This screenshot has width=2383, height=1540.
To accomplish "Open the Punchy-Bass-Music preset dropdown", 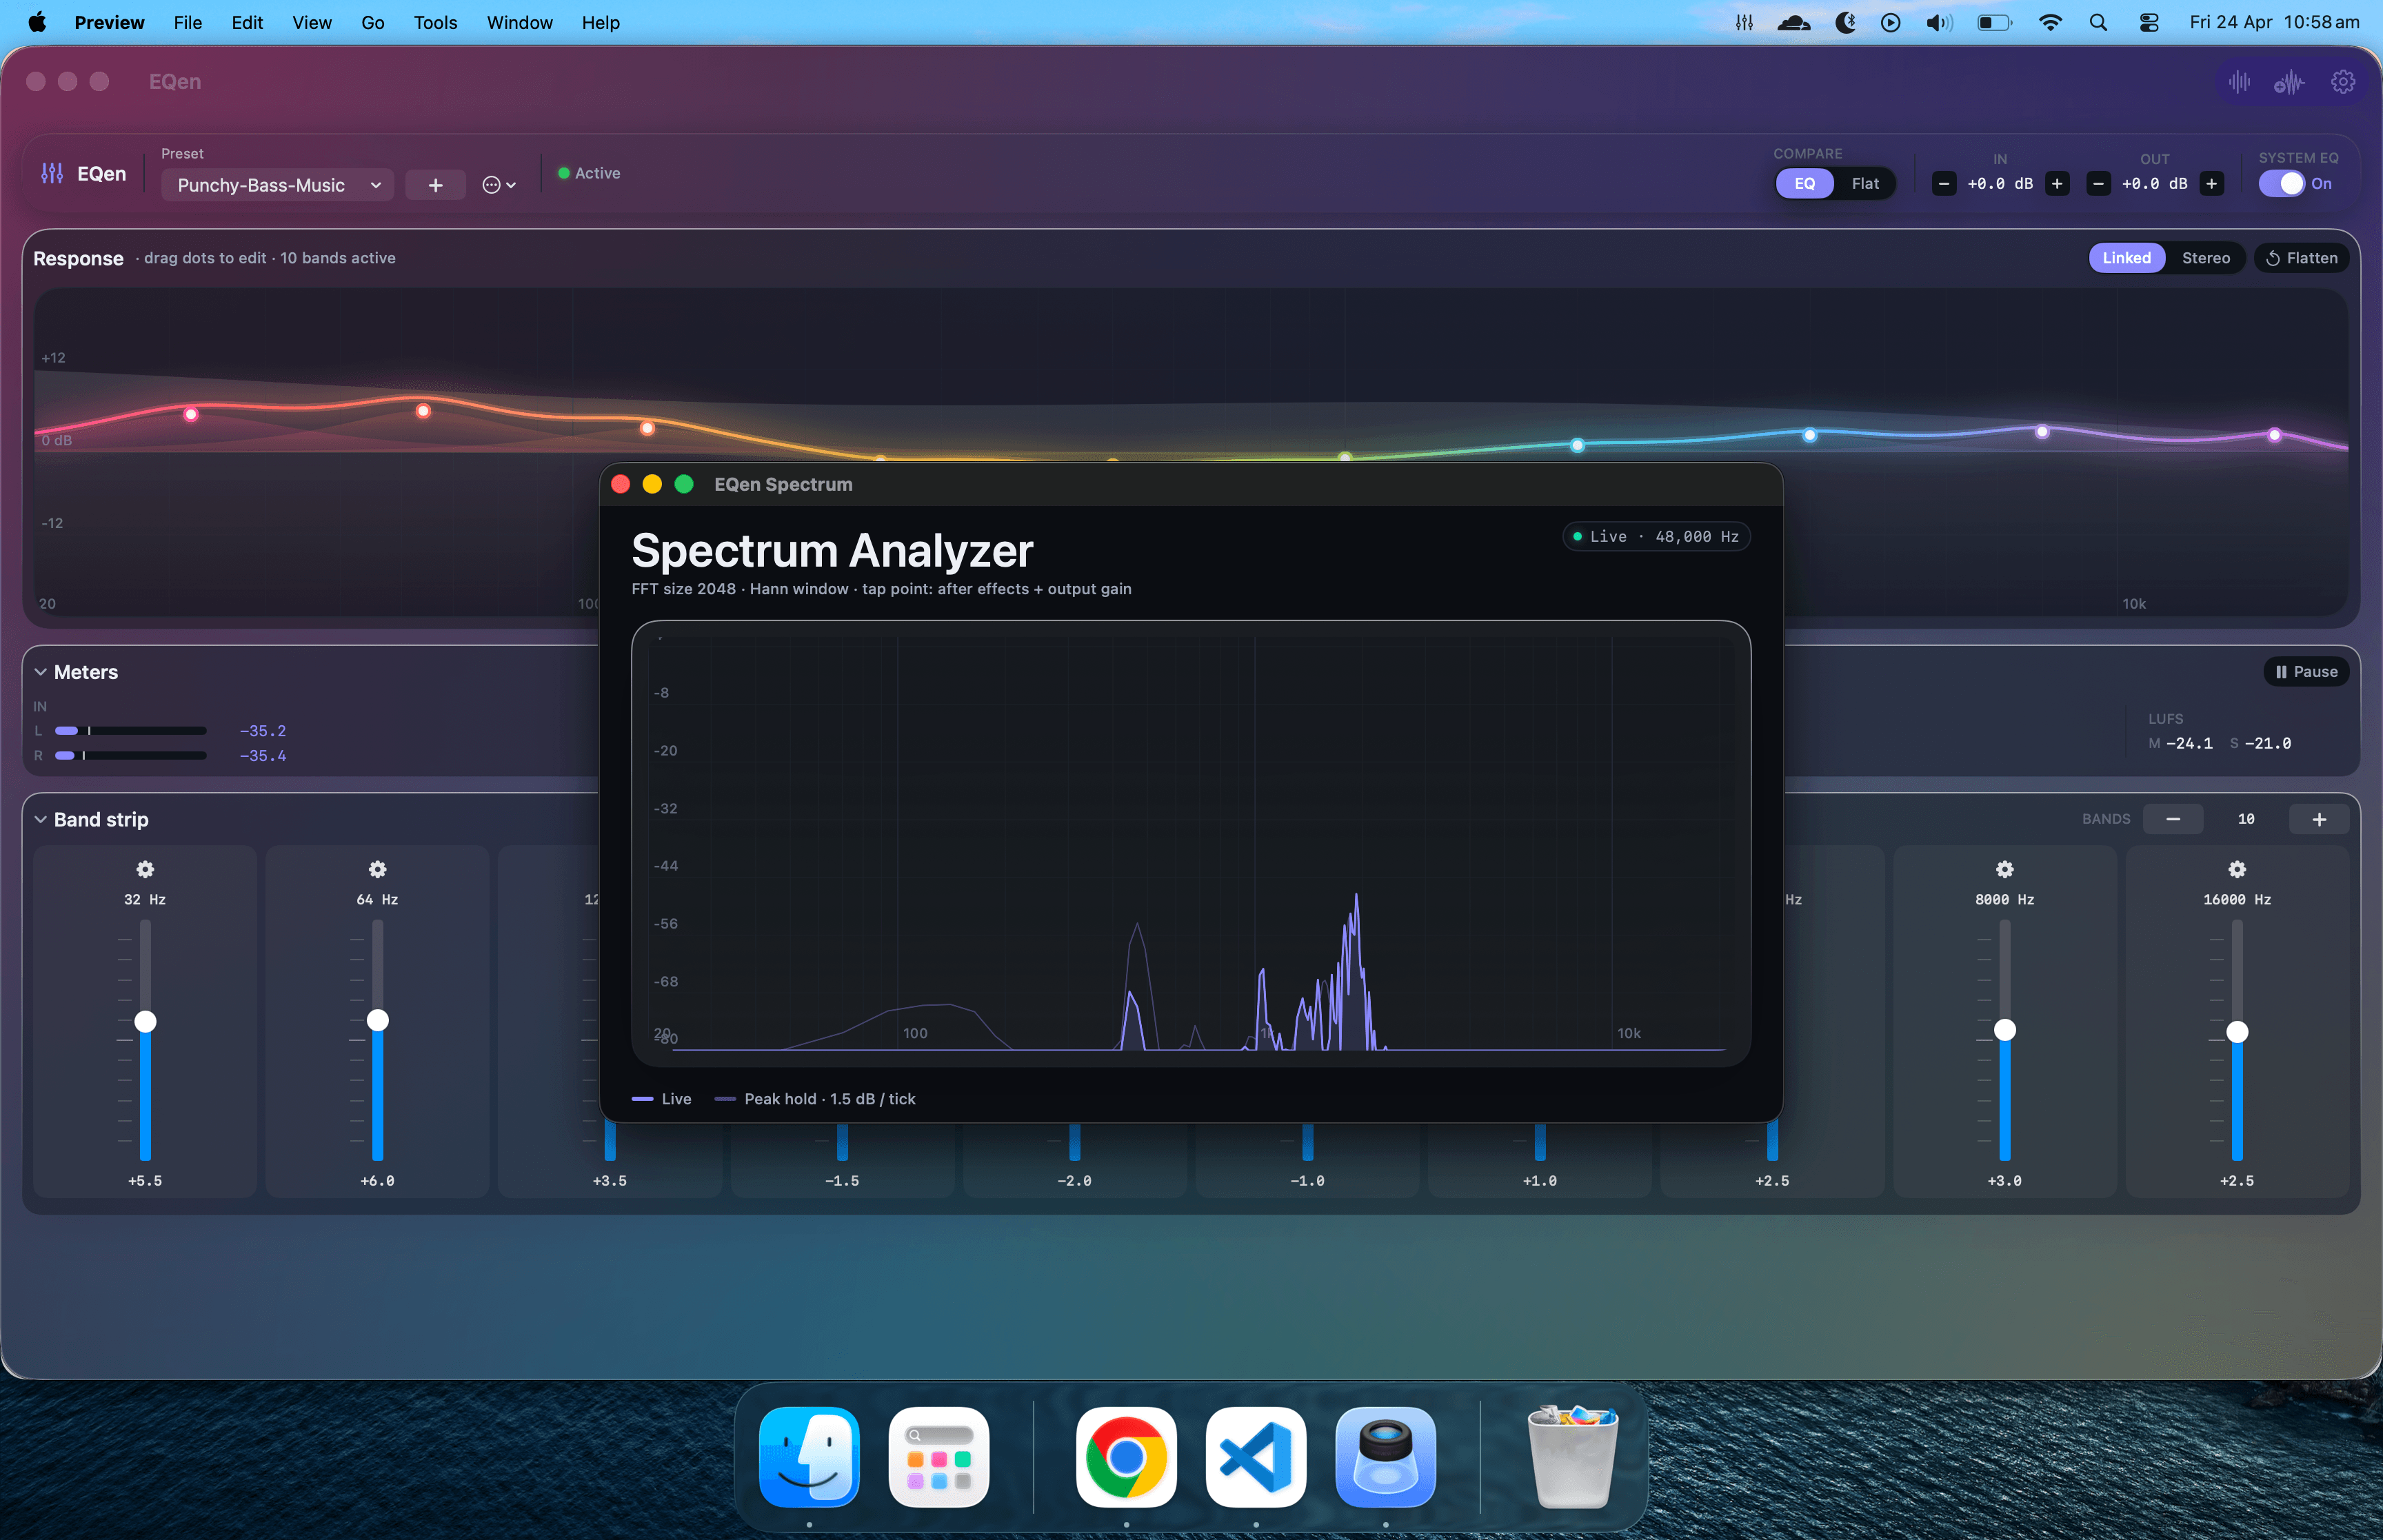I will [x=277, y=185].
